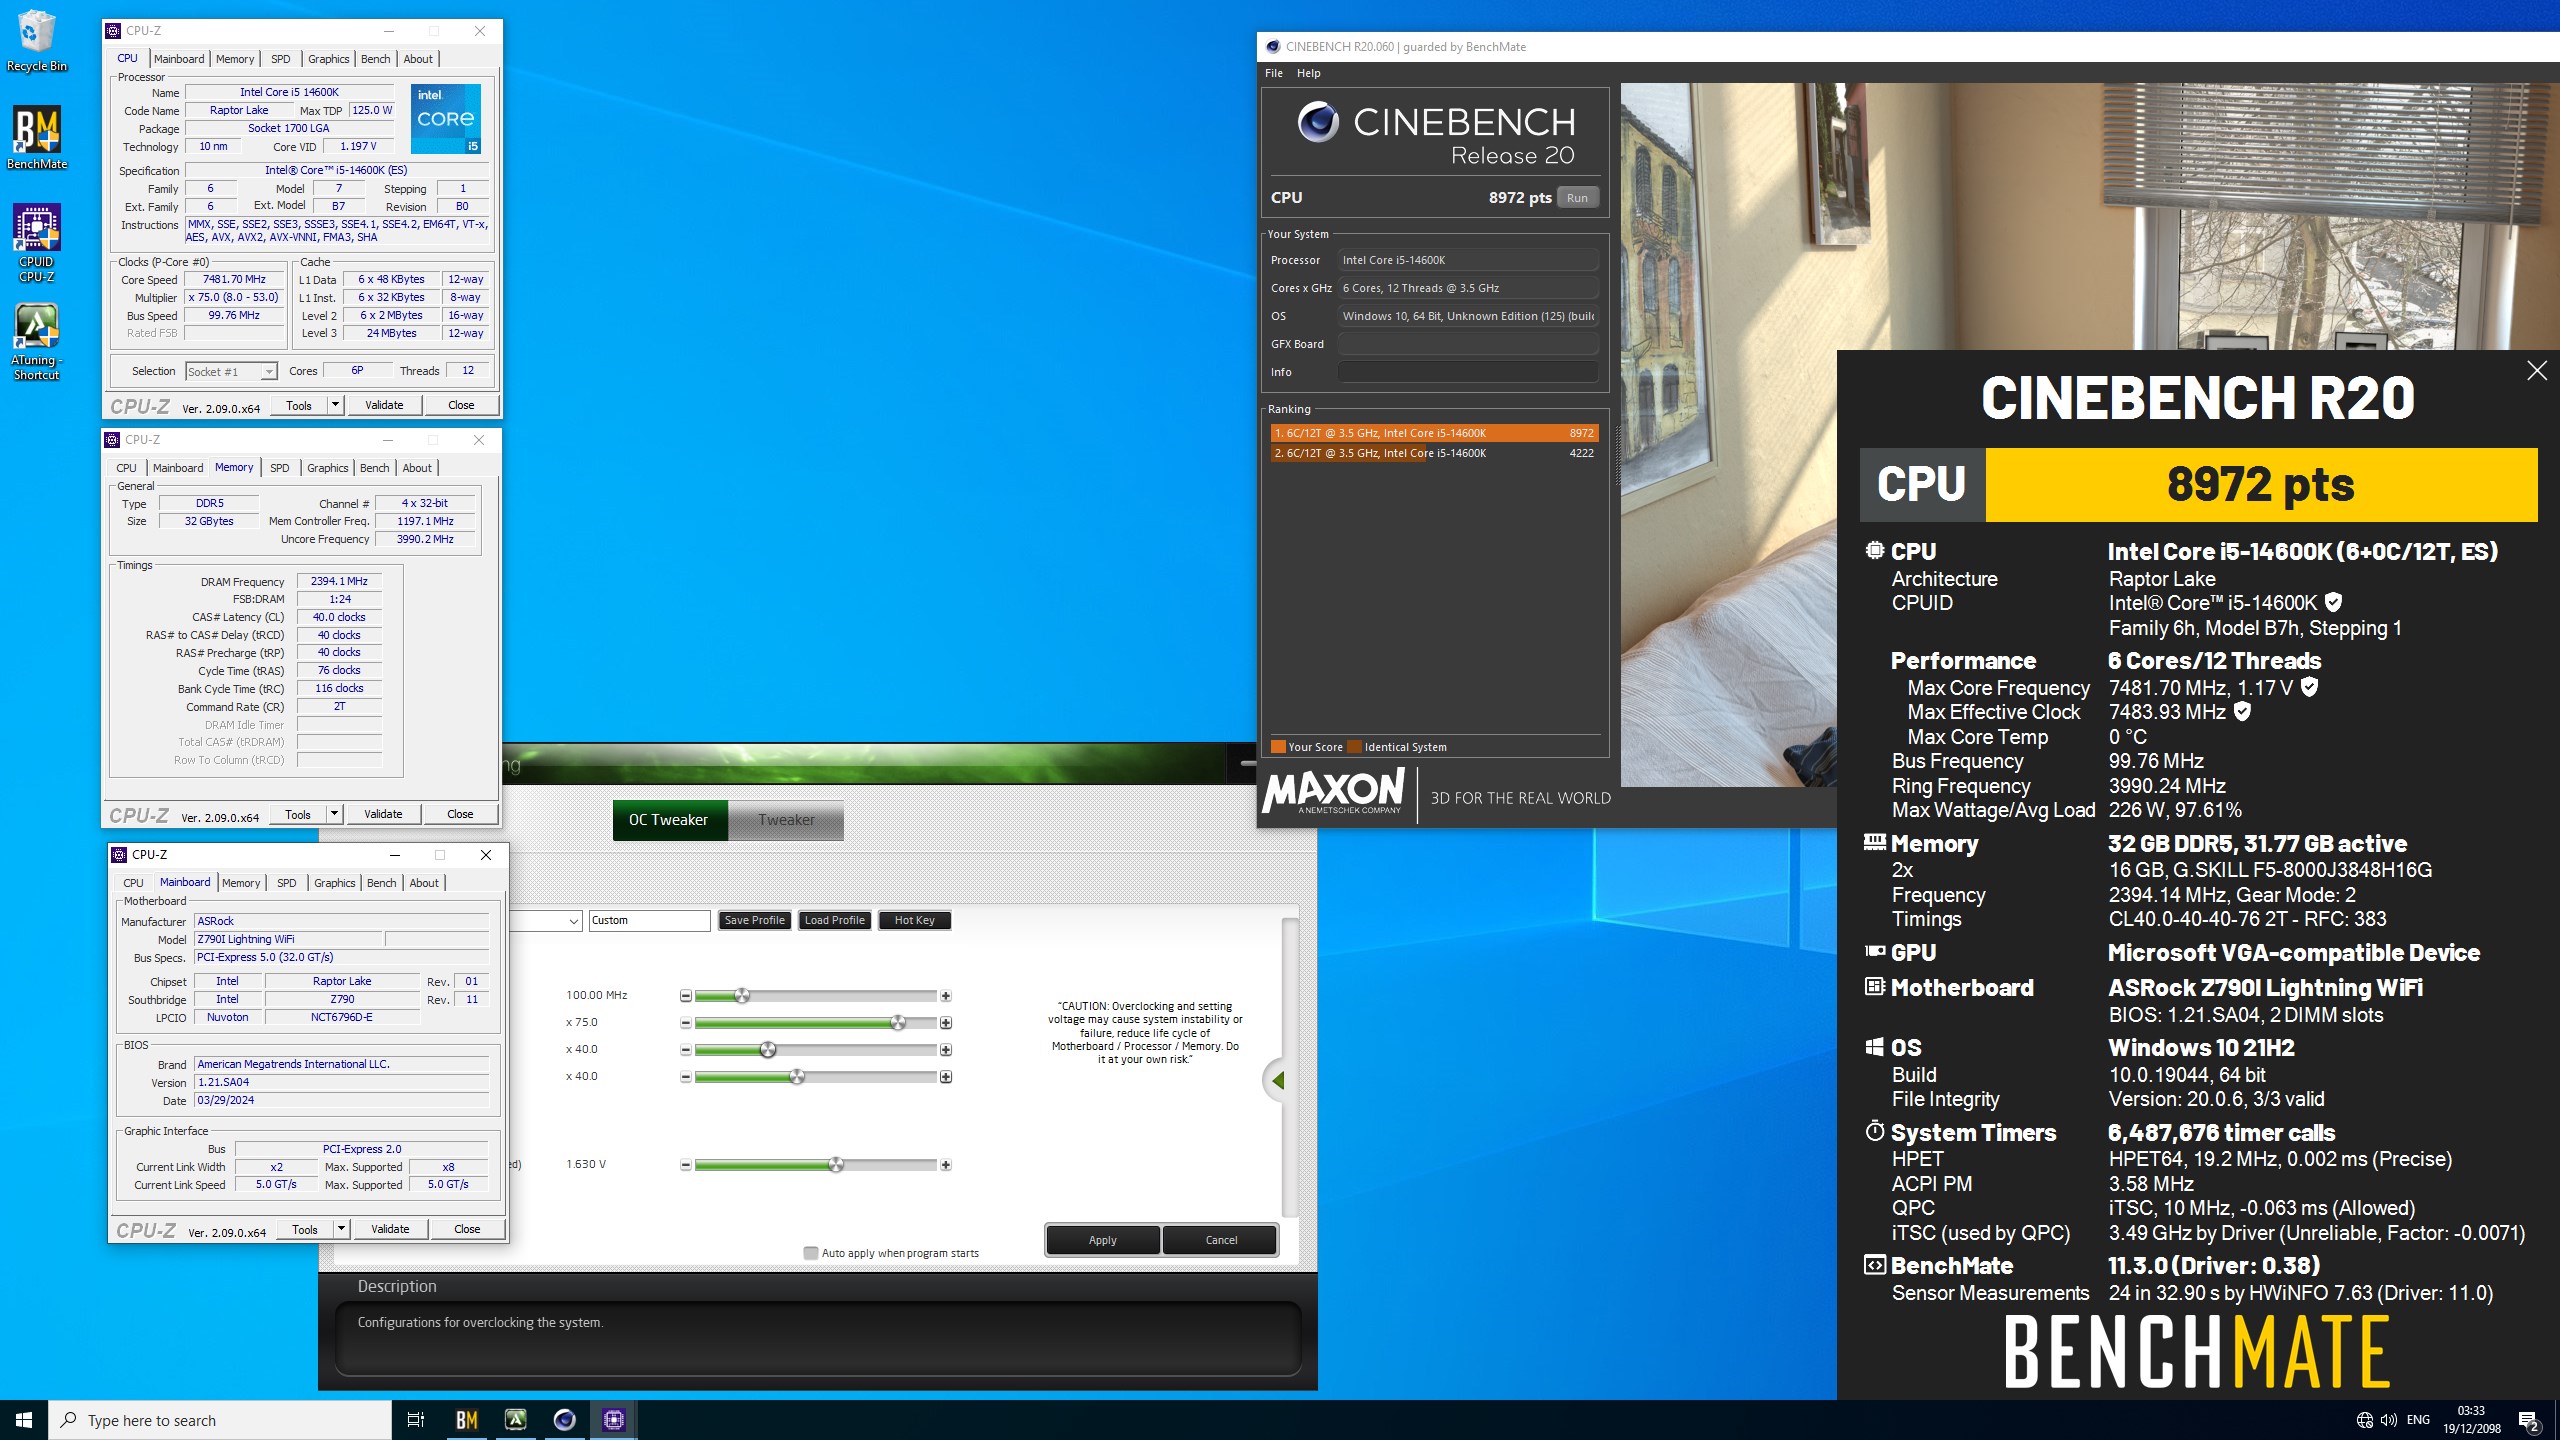Open the Socket #1 selection dropdown
The height and width of the screenshot is (1440, 2560).
click(231, 372)
